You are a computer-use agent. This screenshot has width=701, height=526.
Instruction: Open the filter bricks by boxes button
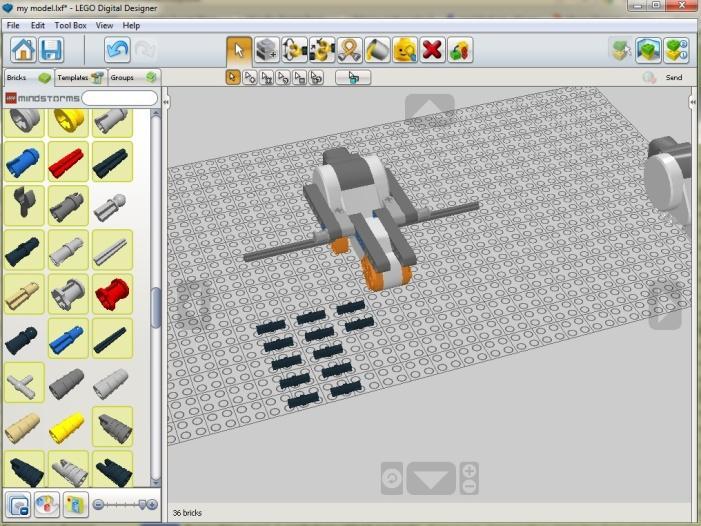coord(76,505)
